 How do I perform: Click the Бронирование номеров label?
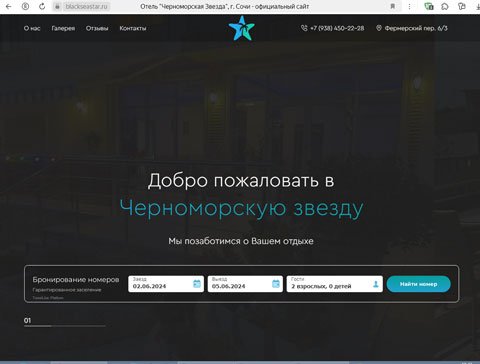(76, 280)
